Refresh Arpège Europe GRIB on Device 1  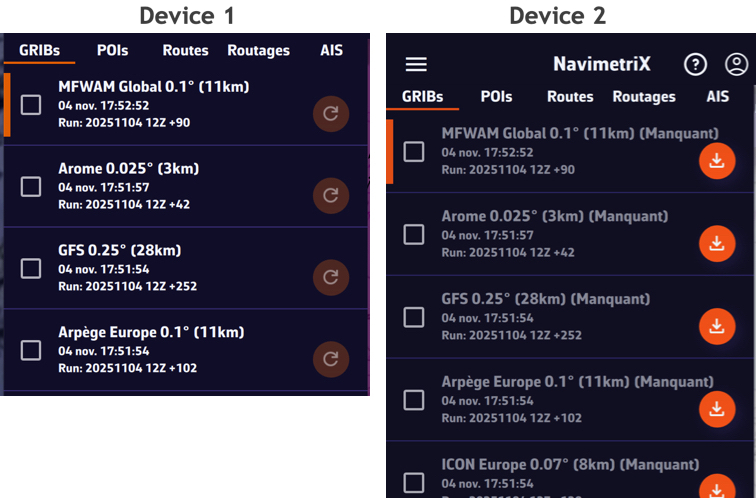pos(330,358)
